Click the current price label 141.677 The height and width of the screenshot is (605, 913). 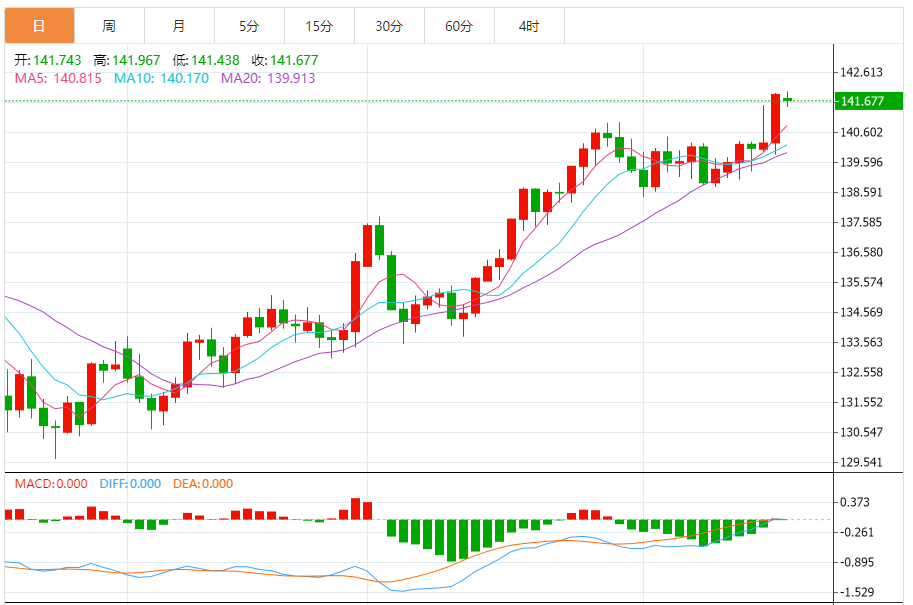868,101
